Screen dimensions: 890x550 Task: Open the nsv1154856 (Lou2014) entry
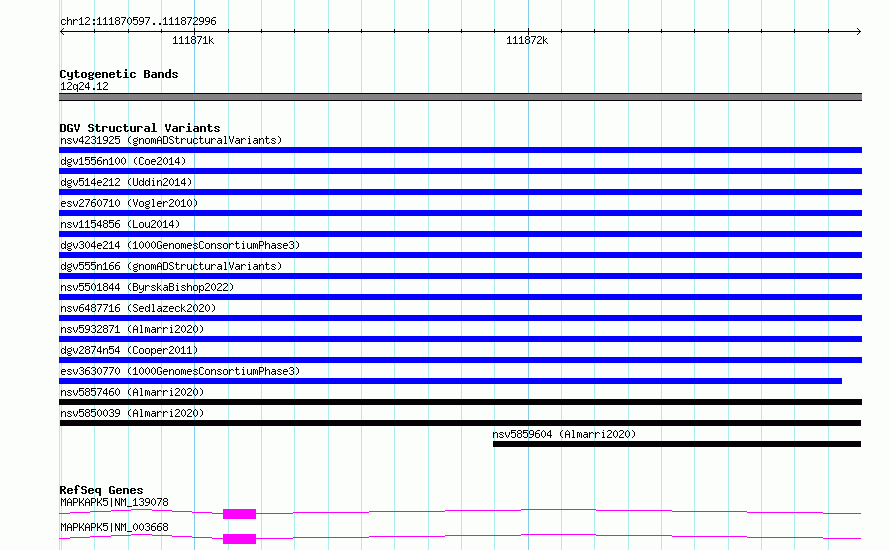[x=120, y=224]
